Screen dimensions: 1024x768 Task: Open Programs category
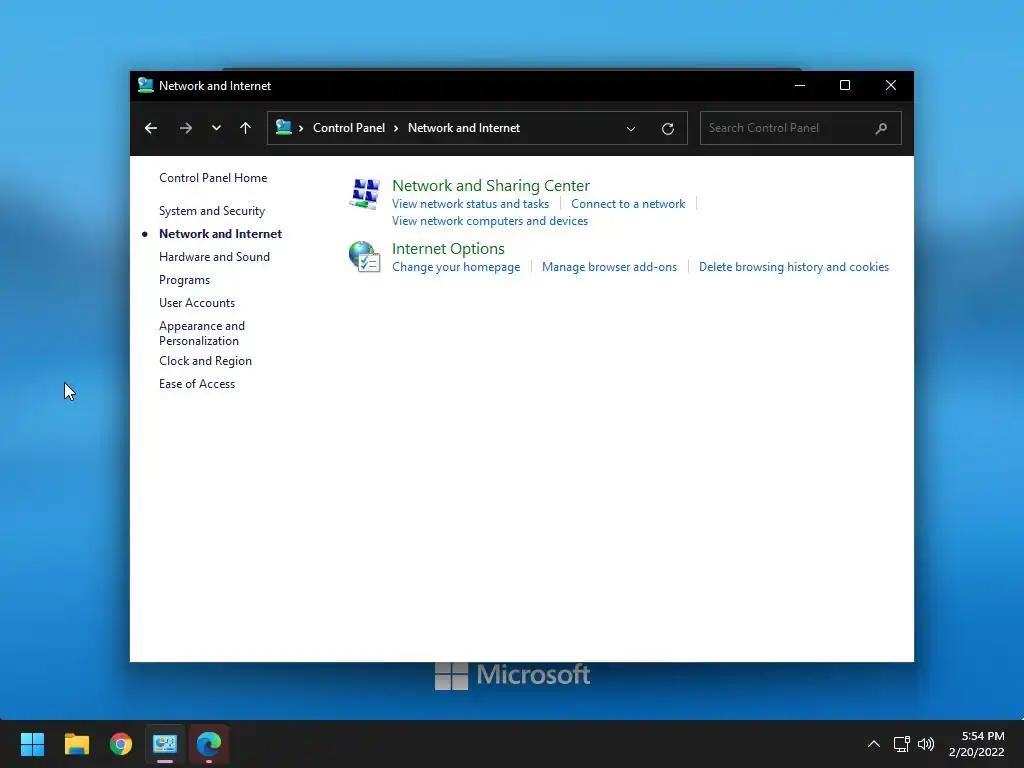(184, 280)
